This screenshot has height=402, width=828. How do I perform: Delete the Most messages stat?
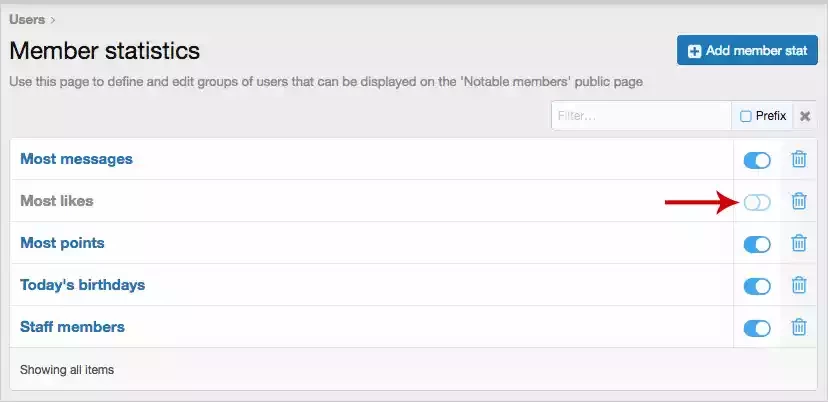tap(799, 159)
